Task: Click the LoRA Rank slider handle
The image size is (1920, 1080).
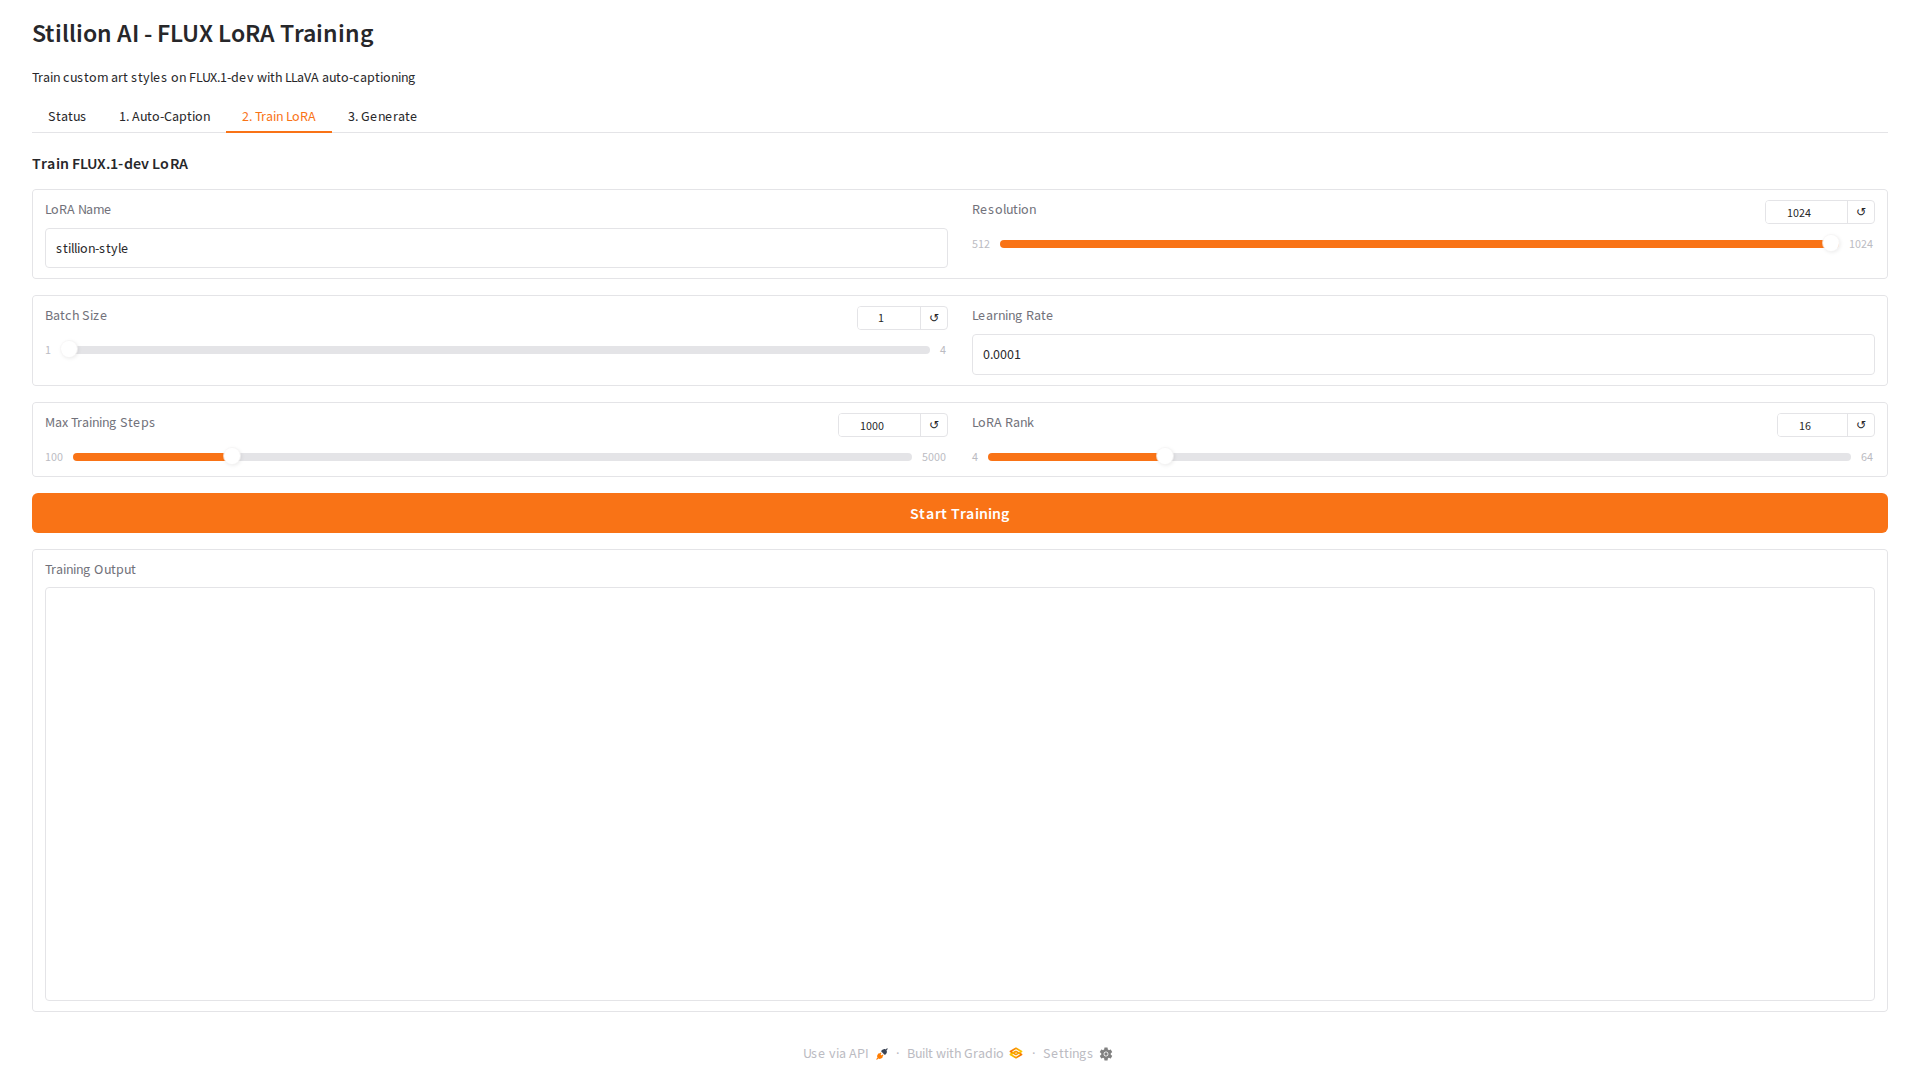Action: tap(1165, 457)
